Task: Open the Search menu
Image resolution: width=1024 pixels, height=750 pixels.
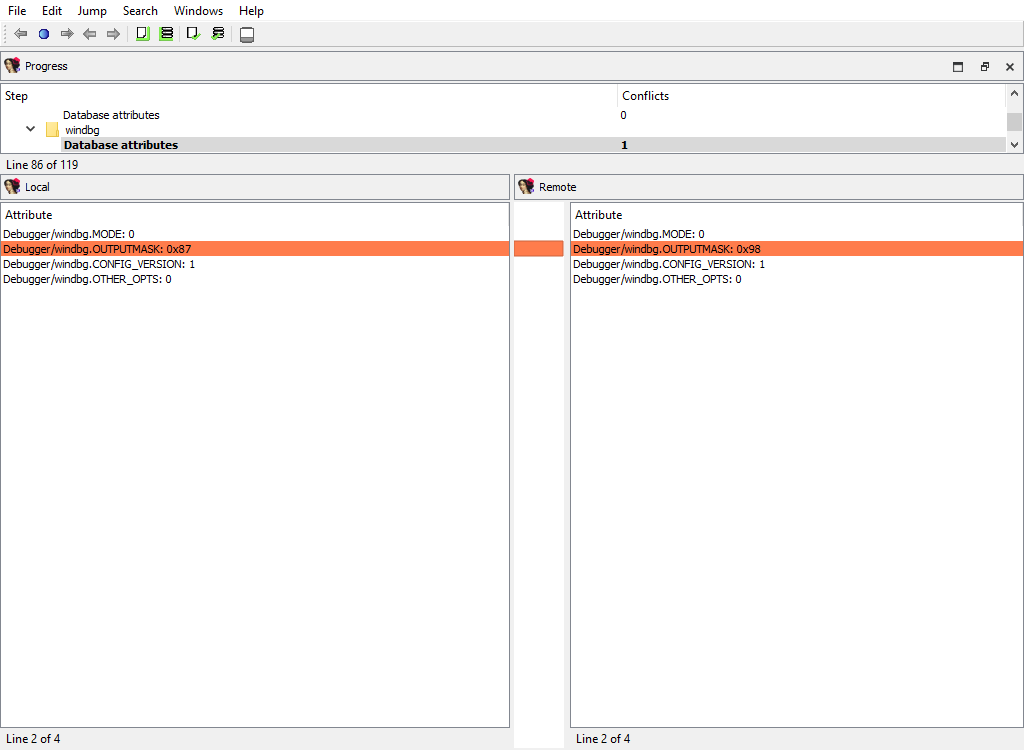Action: pos(140,11)
